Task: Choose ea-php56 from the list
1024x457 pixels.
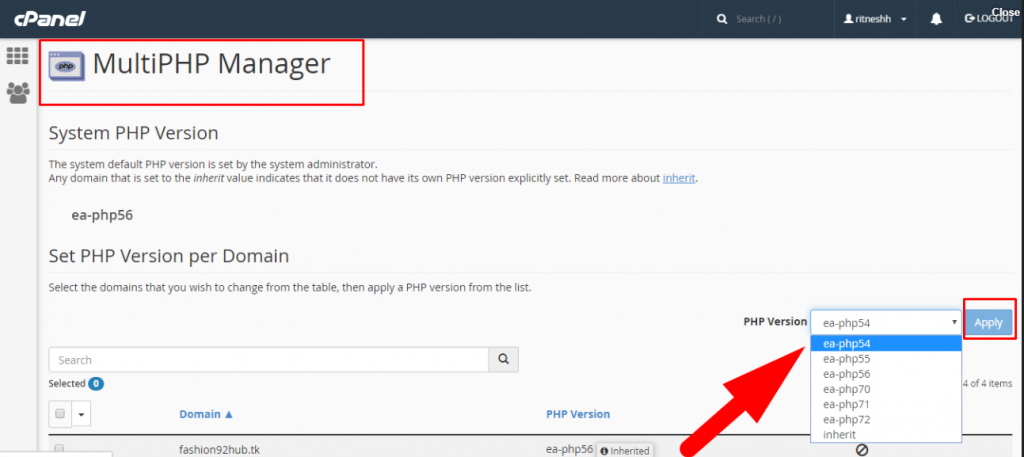Action: point(886,374)
